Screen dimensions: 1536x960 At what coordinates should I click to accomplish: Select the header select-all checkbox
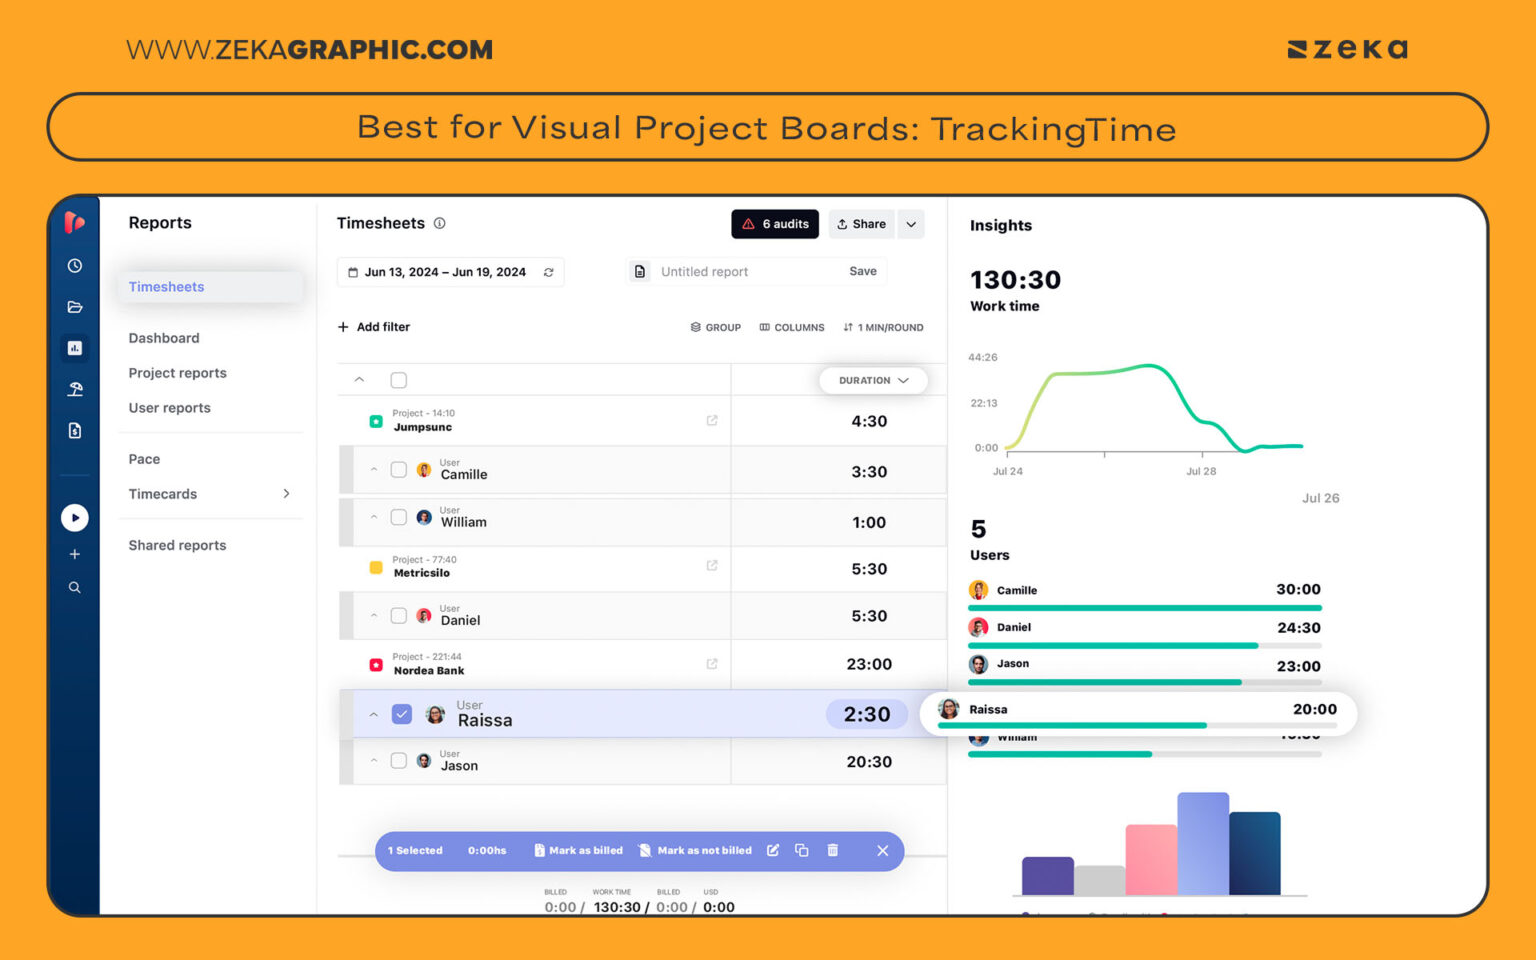pyautogui.click(x=398, y=380)
